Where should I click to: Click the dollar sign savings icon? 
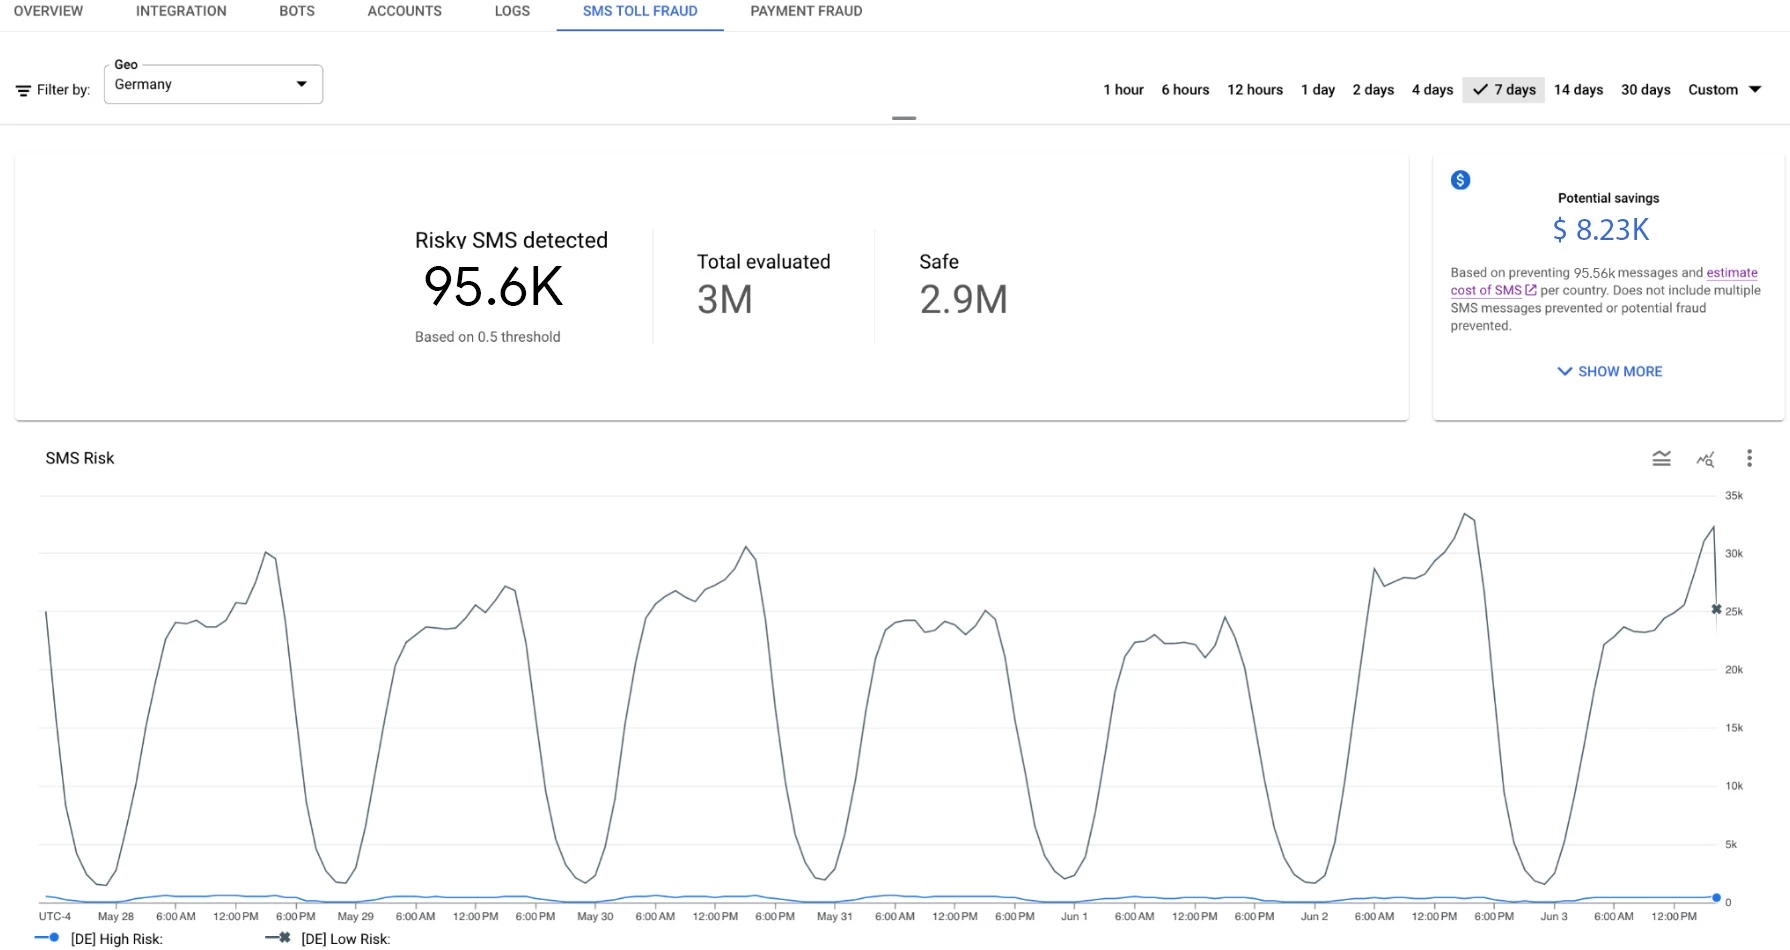(1460, 180)
